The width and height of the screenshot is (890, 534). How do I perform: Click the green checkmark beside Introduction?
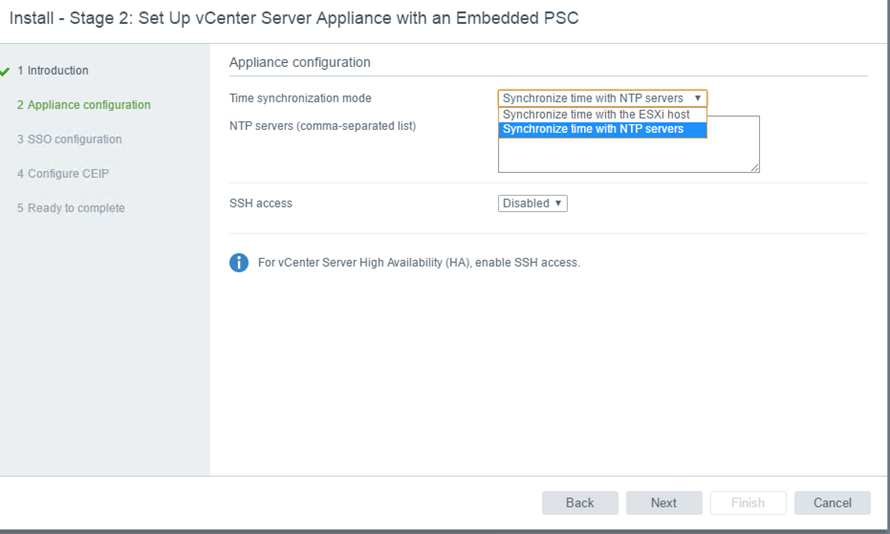coord(5,71)
